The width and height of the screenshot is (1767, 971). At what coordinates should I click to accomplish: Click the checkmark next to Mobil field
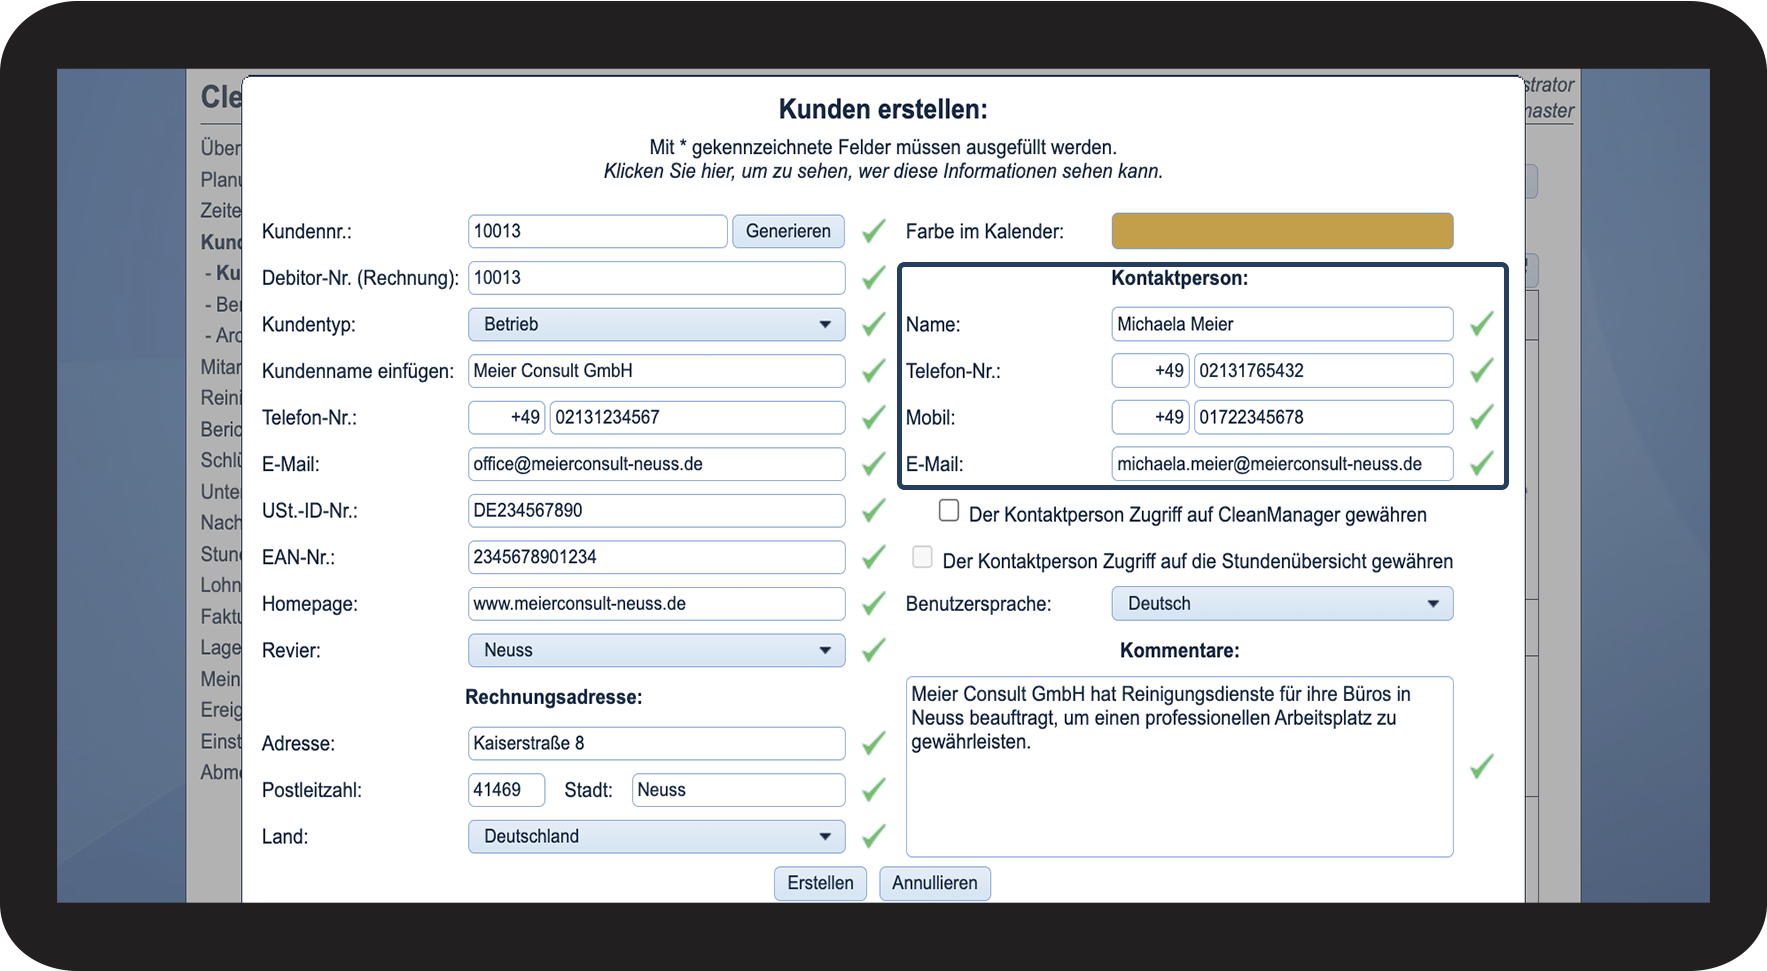1481,417
